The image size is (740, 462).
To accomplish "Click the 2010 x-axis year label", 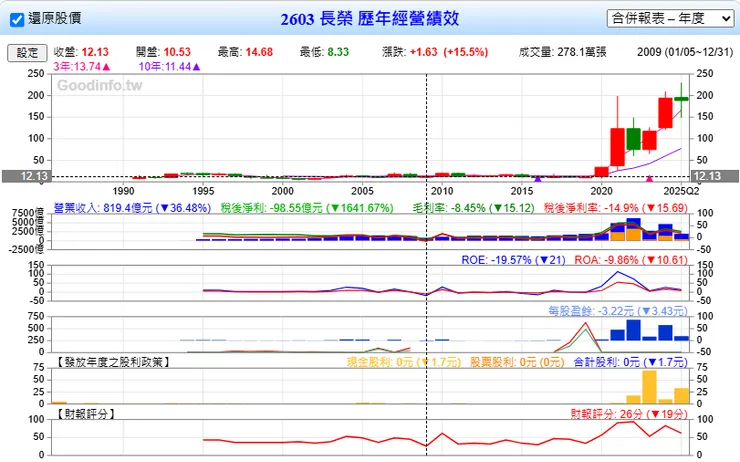I will click(x=442, y=191).
